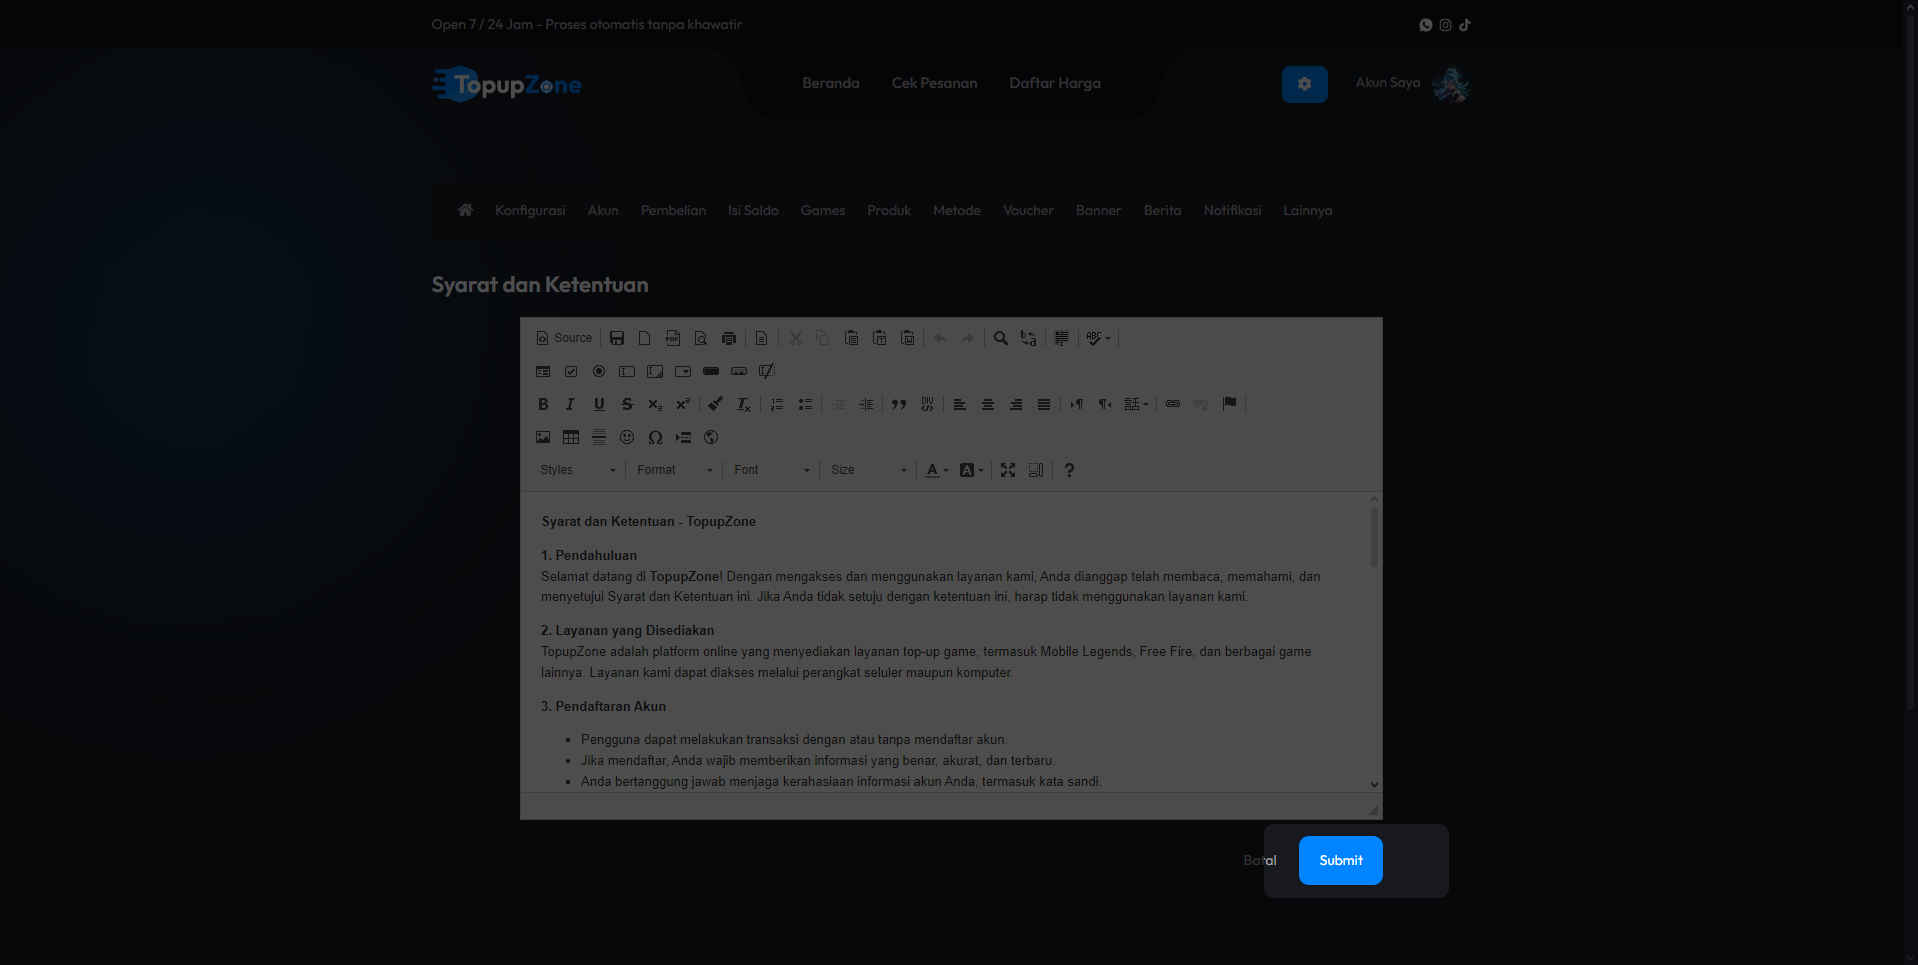Click the Create Div Container icon

(927, 404)
